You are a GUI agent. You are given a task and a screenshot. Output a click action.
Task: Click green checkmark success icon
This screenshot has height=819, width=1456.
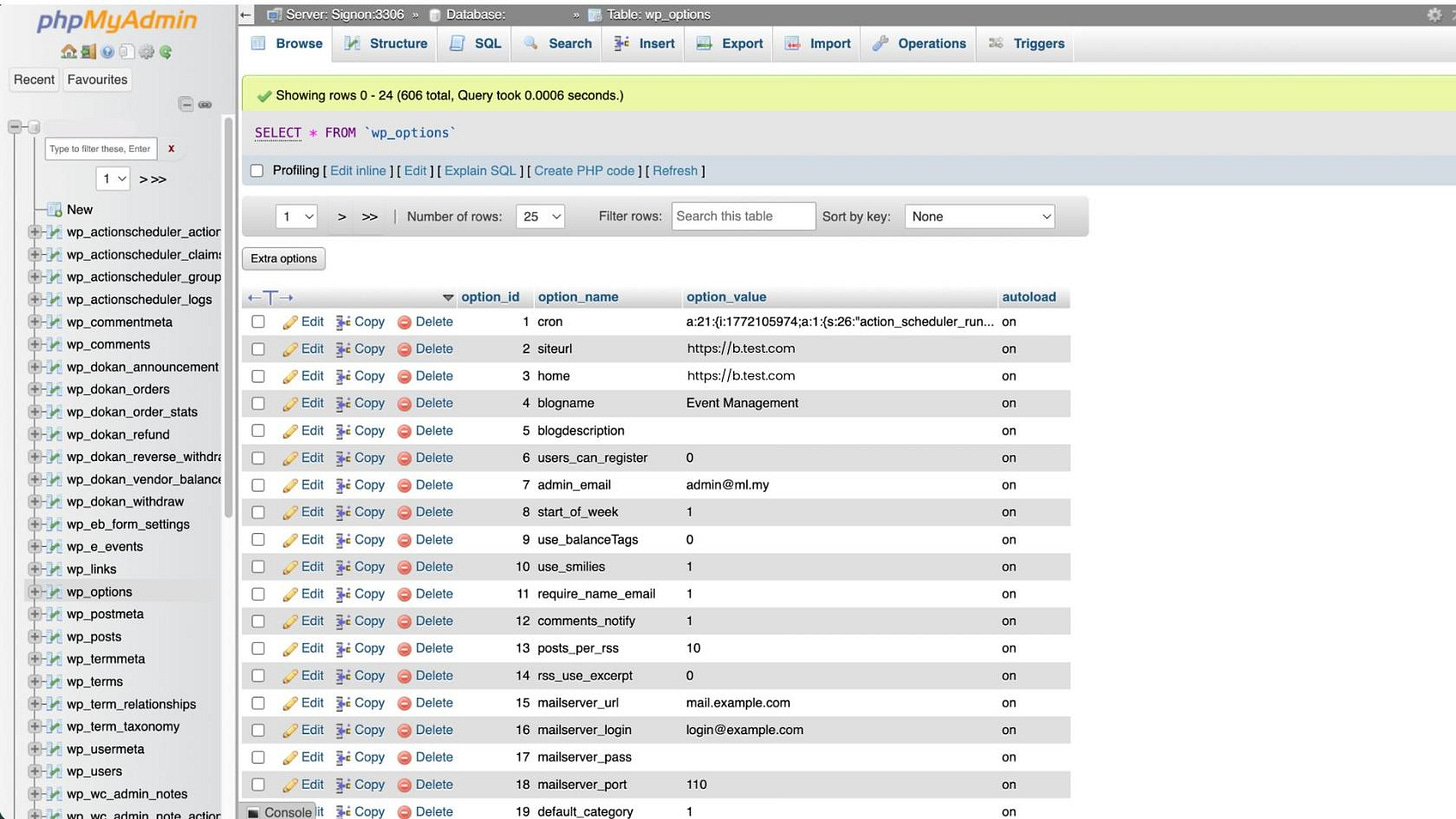pyautogui.click(x=264, y=96)
